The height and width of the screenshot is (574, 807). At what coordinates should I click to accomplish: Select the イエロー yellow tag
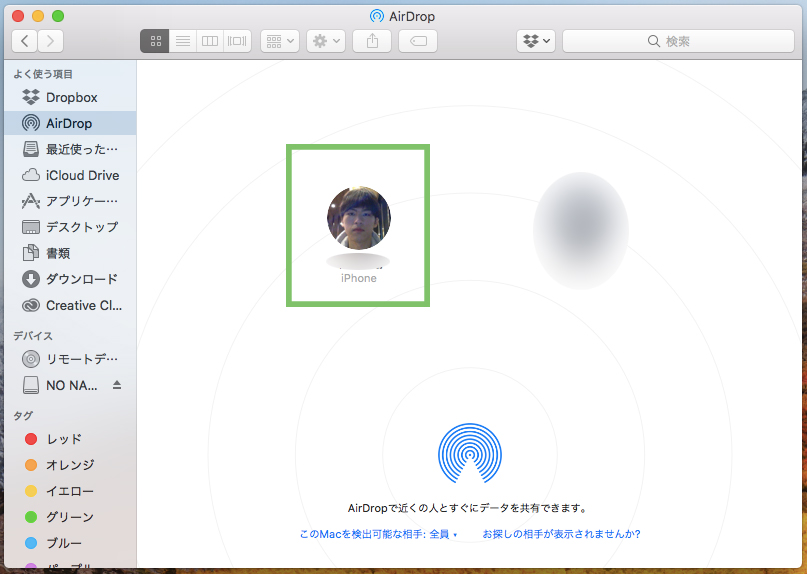pos(71,491)
